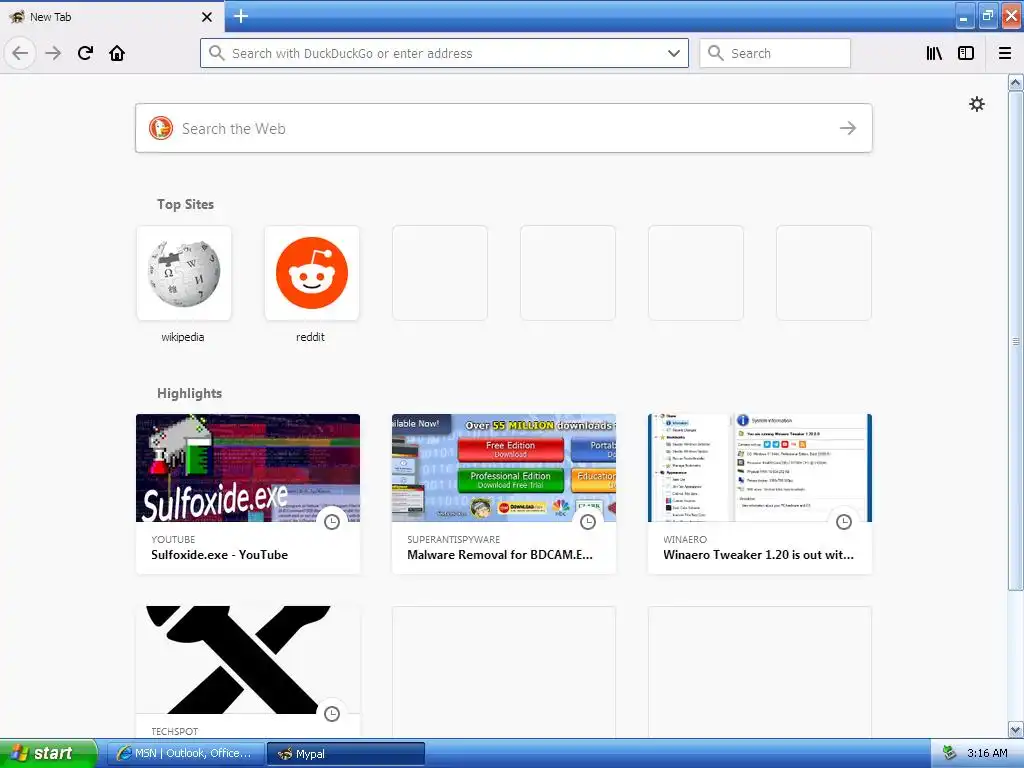Image resolution: width=1024 pixels, height=768 pixels.
Task: Click the Search the Web field
Action: click(x=504, y=128)
